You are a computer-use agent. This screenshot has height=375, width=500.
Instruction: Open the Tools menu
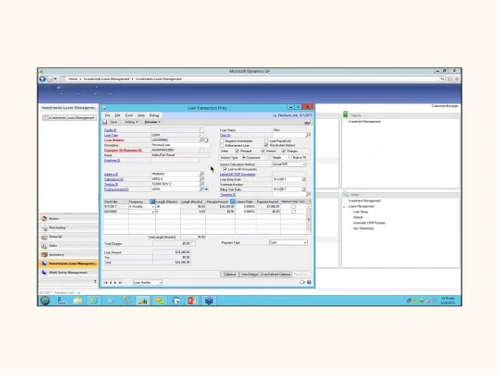coord(129,115)
